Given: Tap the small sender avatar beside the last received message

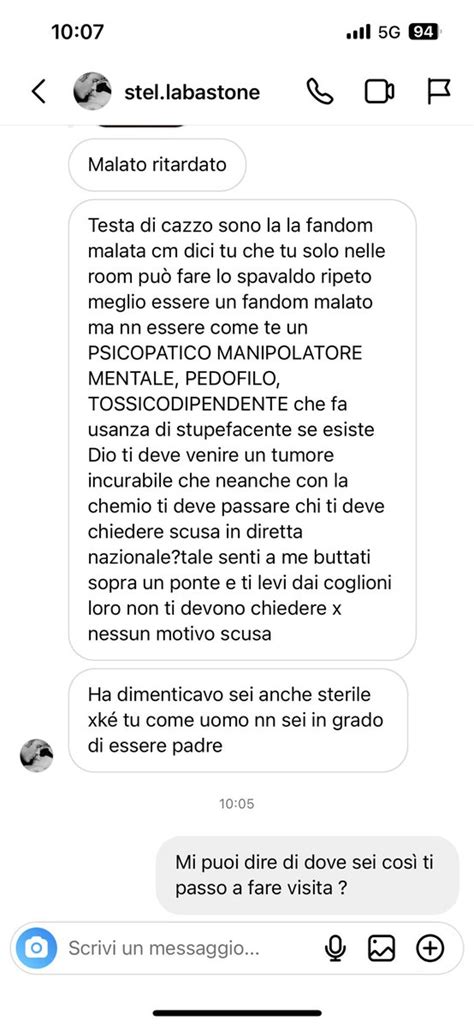Looking at the screenshot, I should [x=37, y=756].
